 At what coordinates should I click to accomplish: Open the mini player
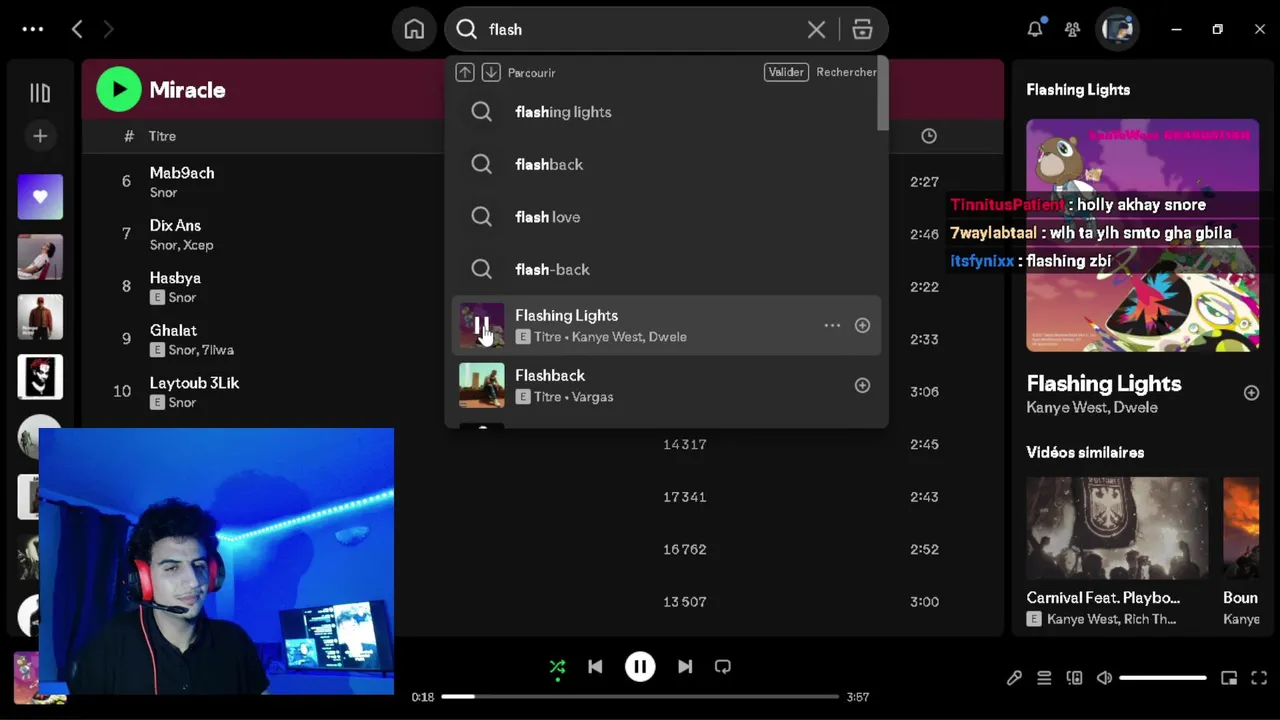click(1229, 678)
